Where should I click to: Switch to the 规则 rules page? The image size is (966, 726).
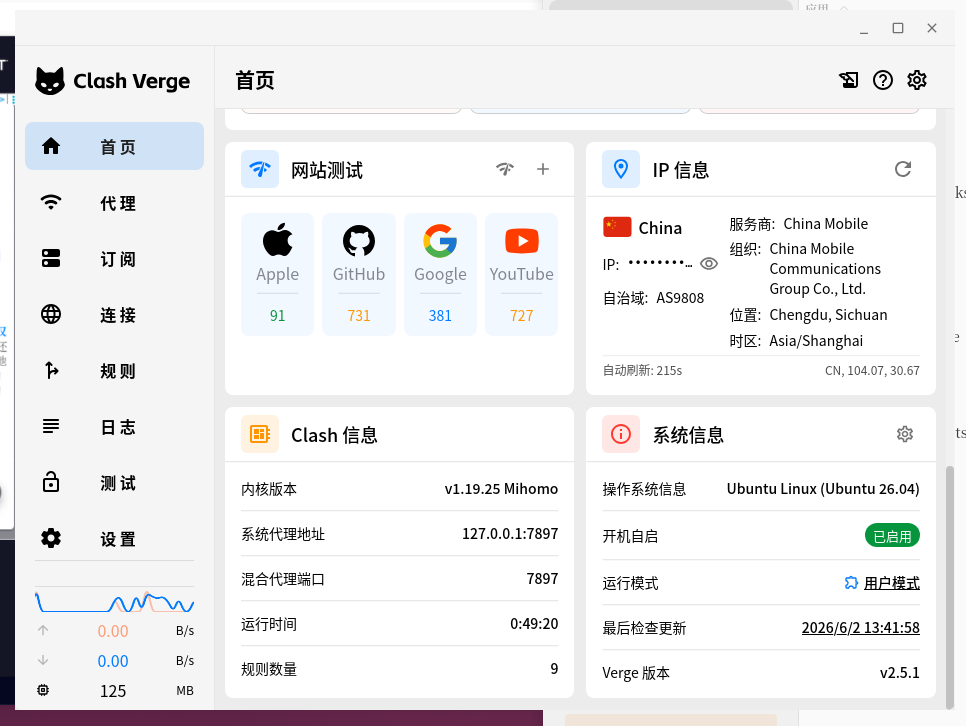click(114, 370)
